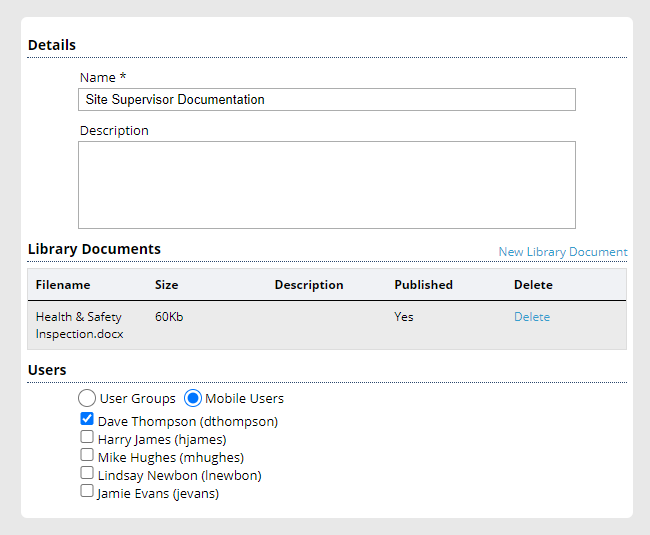This screenshot has height=535, width=650.
Task: Tick the Jamie Evans checkbox
Action: pos(87,492)
